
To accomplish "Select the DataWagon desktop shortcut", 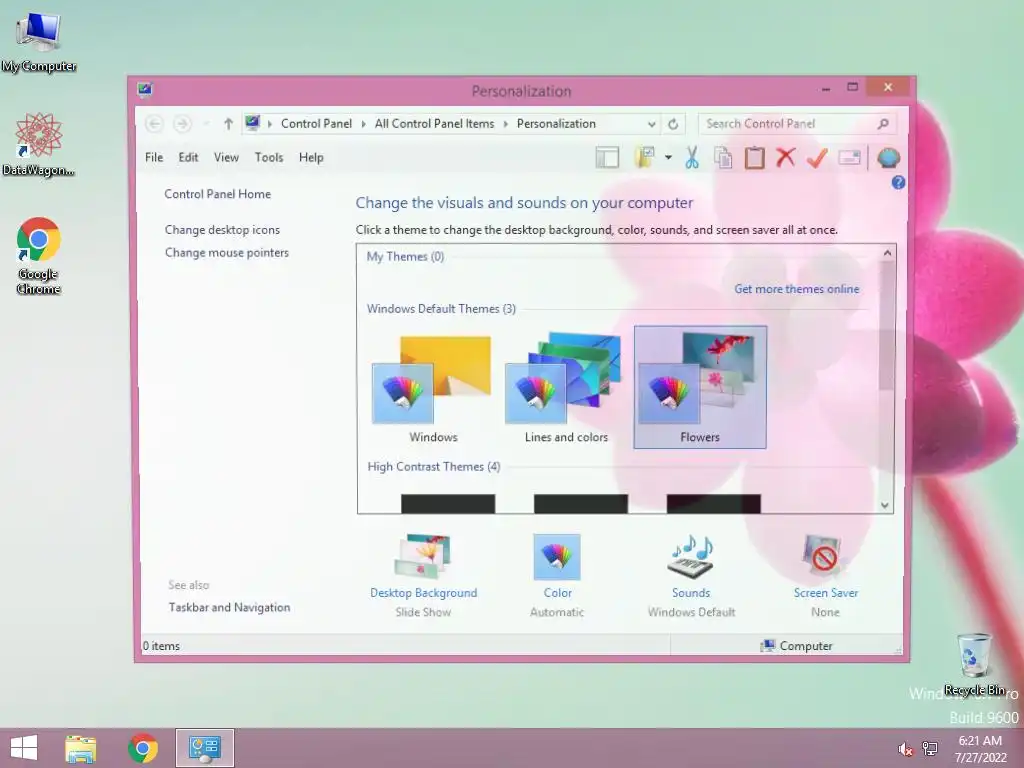I will tap(39, 144).
